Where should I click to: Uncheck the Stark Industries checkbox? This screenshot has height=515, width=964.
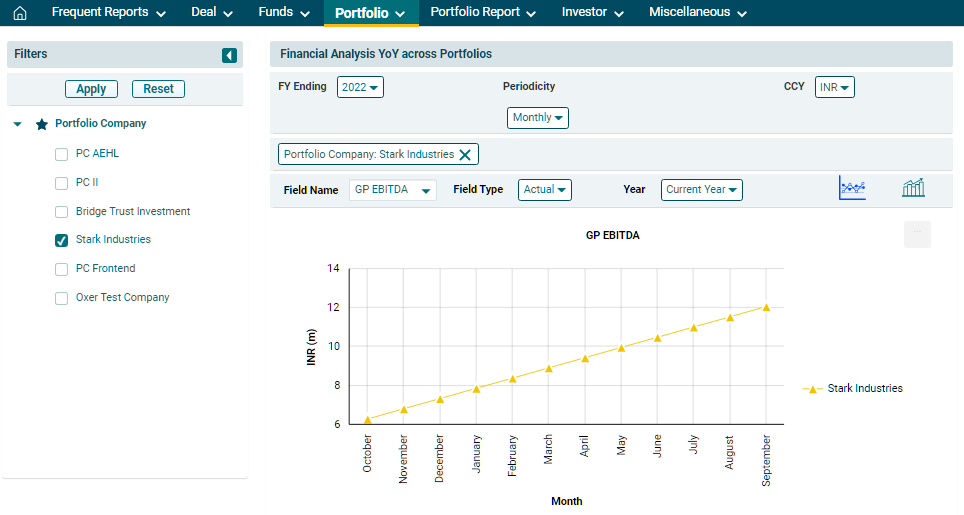(62, 240)
